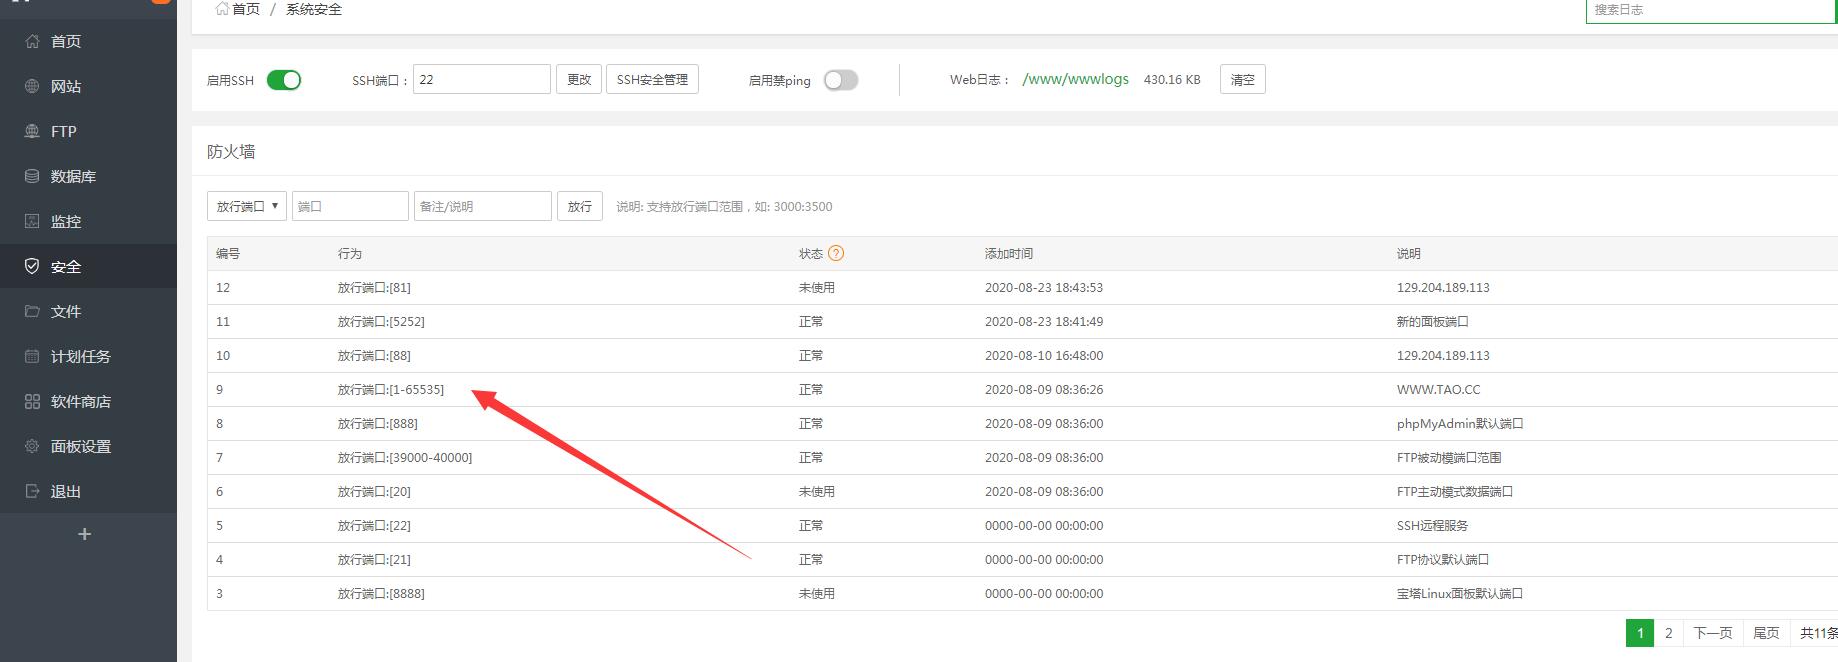Click the monitor icon for 监控
The height and width of the screenshot is (662, 1838).
32,221
